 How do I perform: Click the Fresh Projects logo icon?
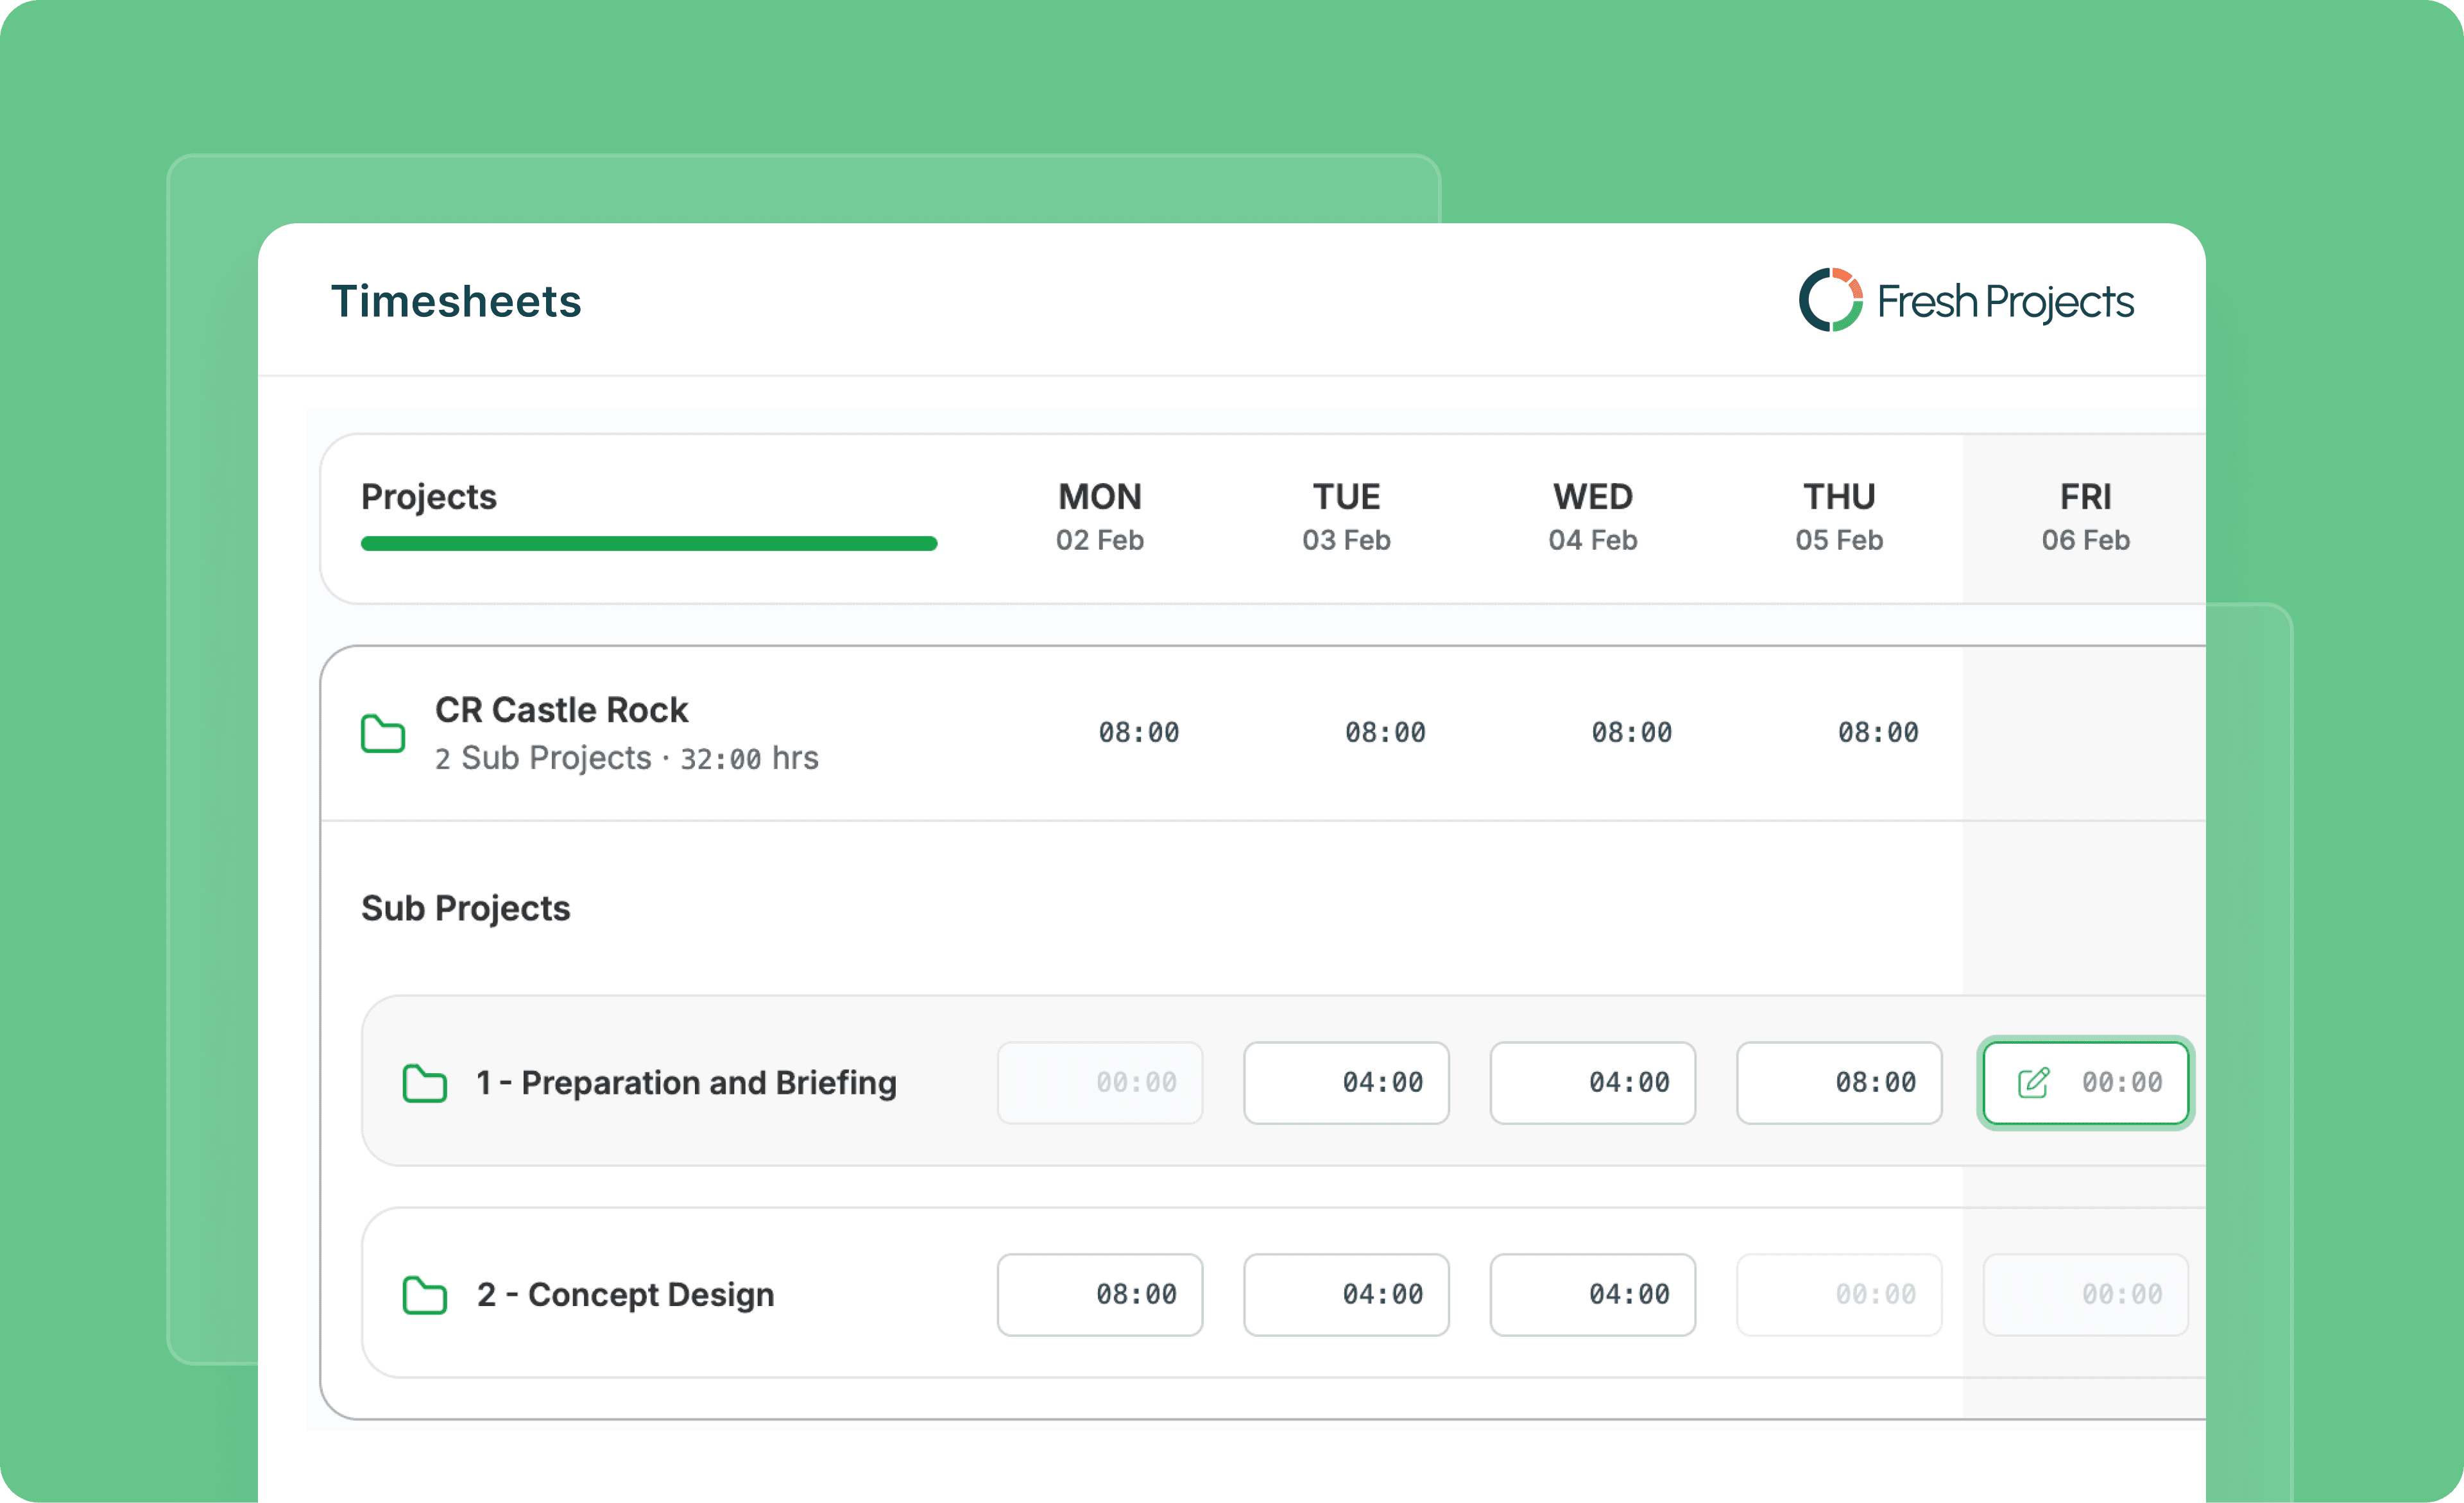1830,300
